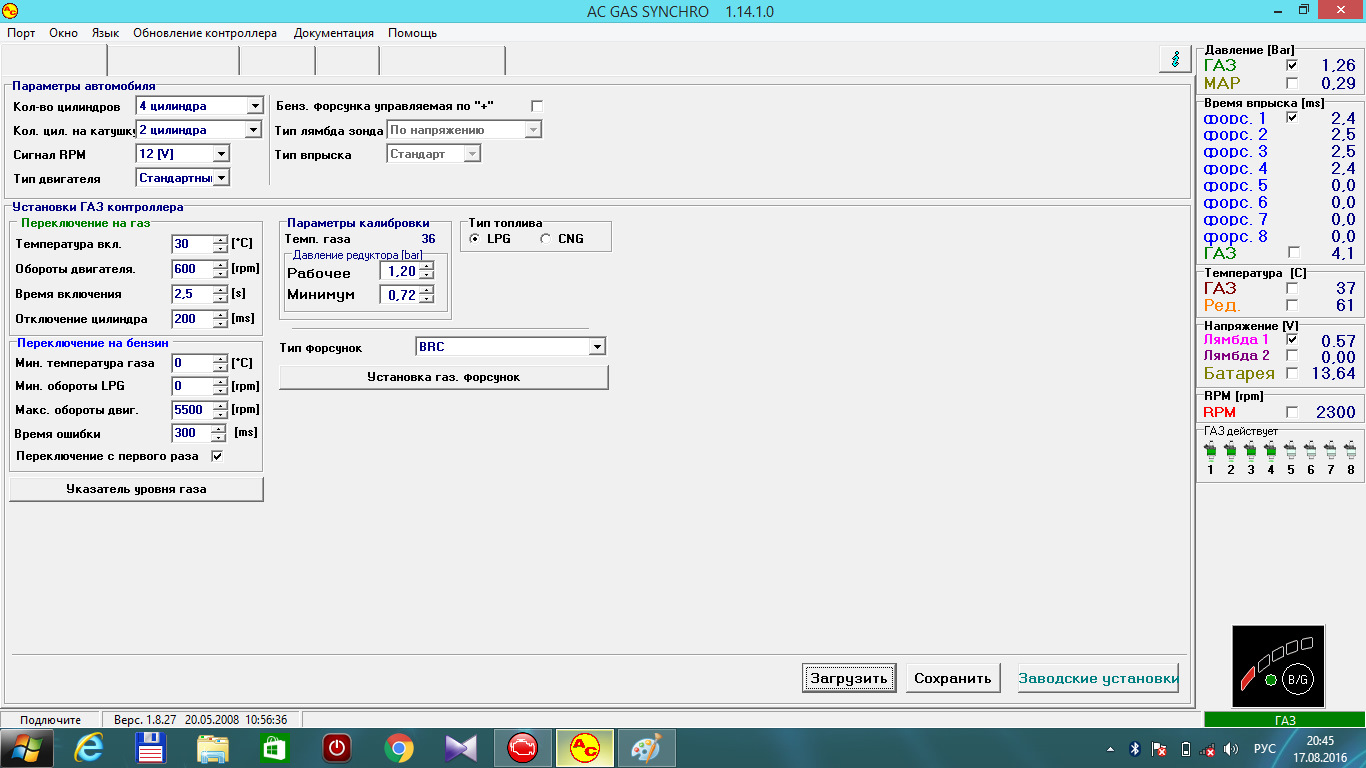This screenshot has width=1366, height=768.
Task: Click gas injector icon number 4
Action: (1271, 450)
